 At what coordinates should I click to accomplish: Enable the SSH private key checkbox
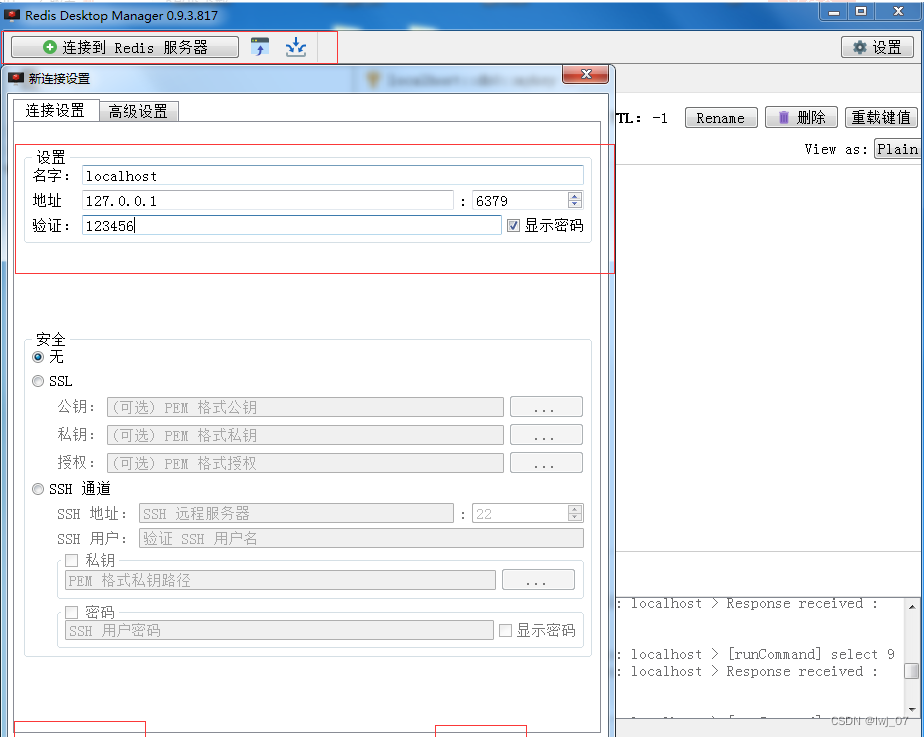click(x=72, y=560)
